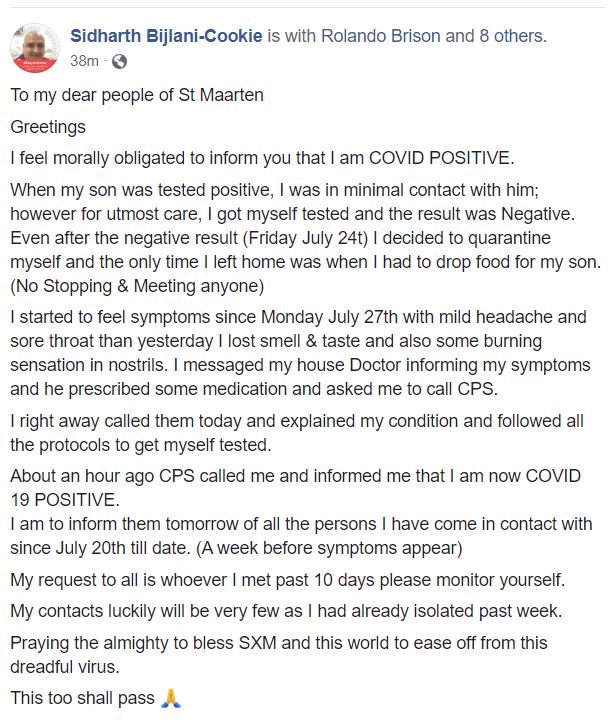The width and height of the screenshot is (613, 725).
Task: Click the "This too shall pass" text
Action: (82, 698)
